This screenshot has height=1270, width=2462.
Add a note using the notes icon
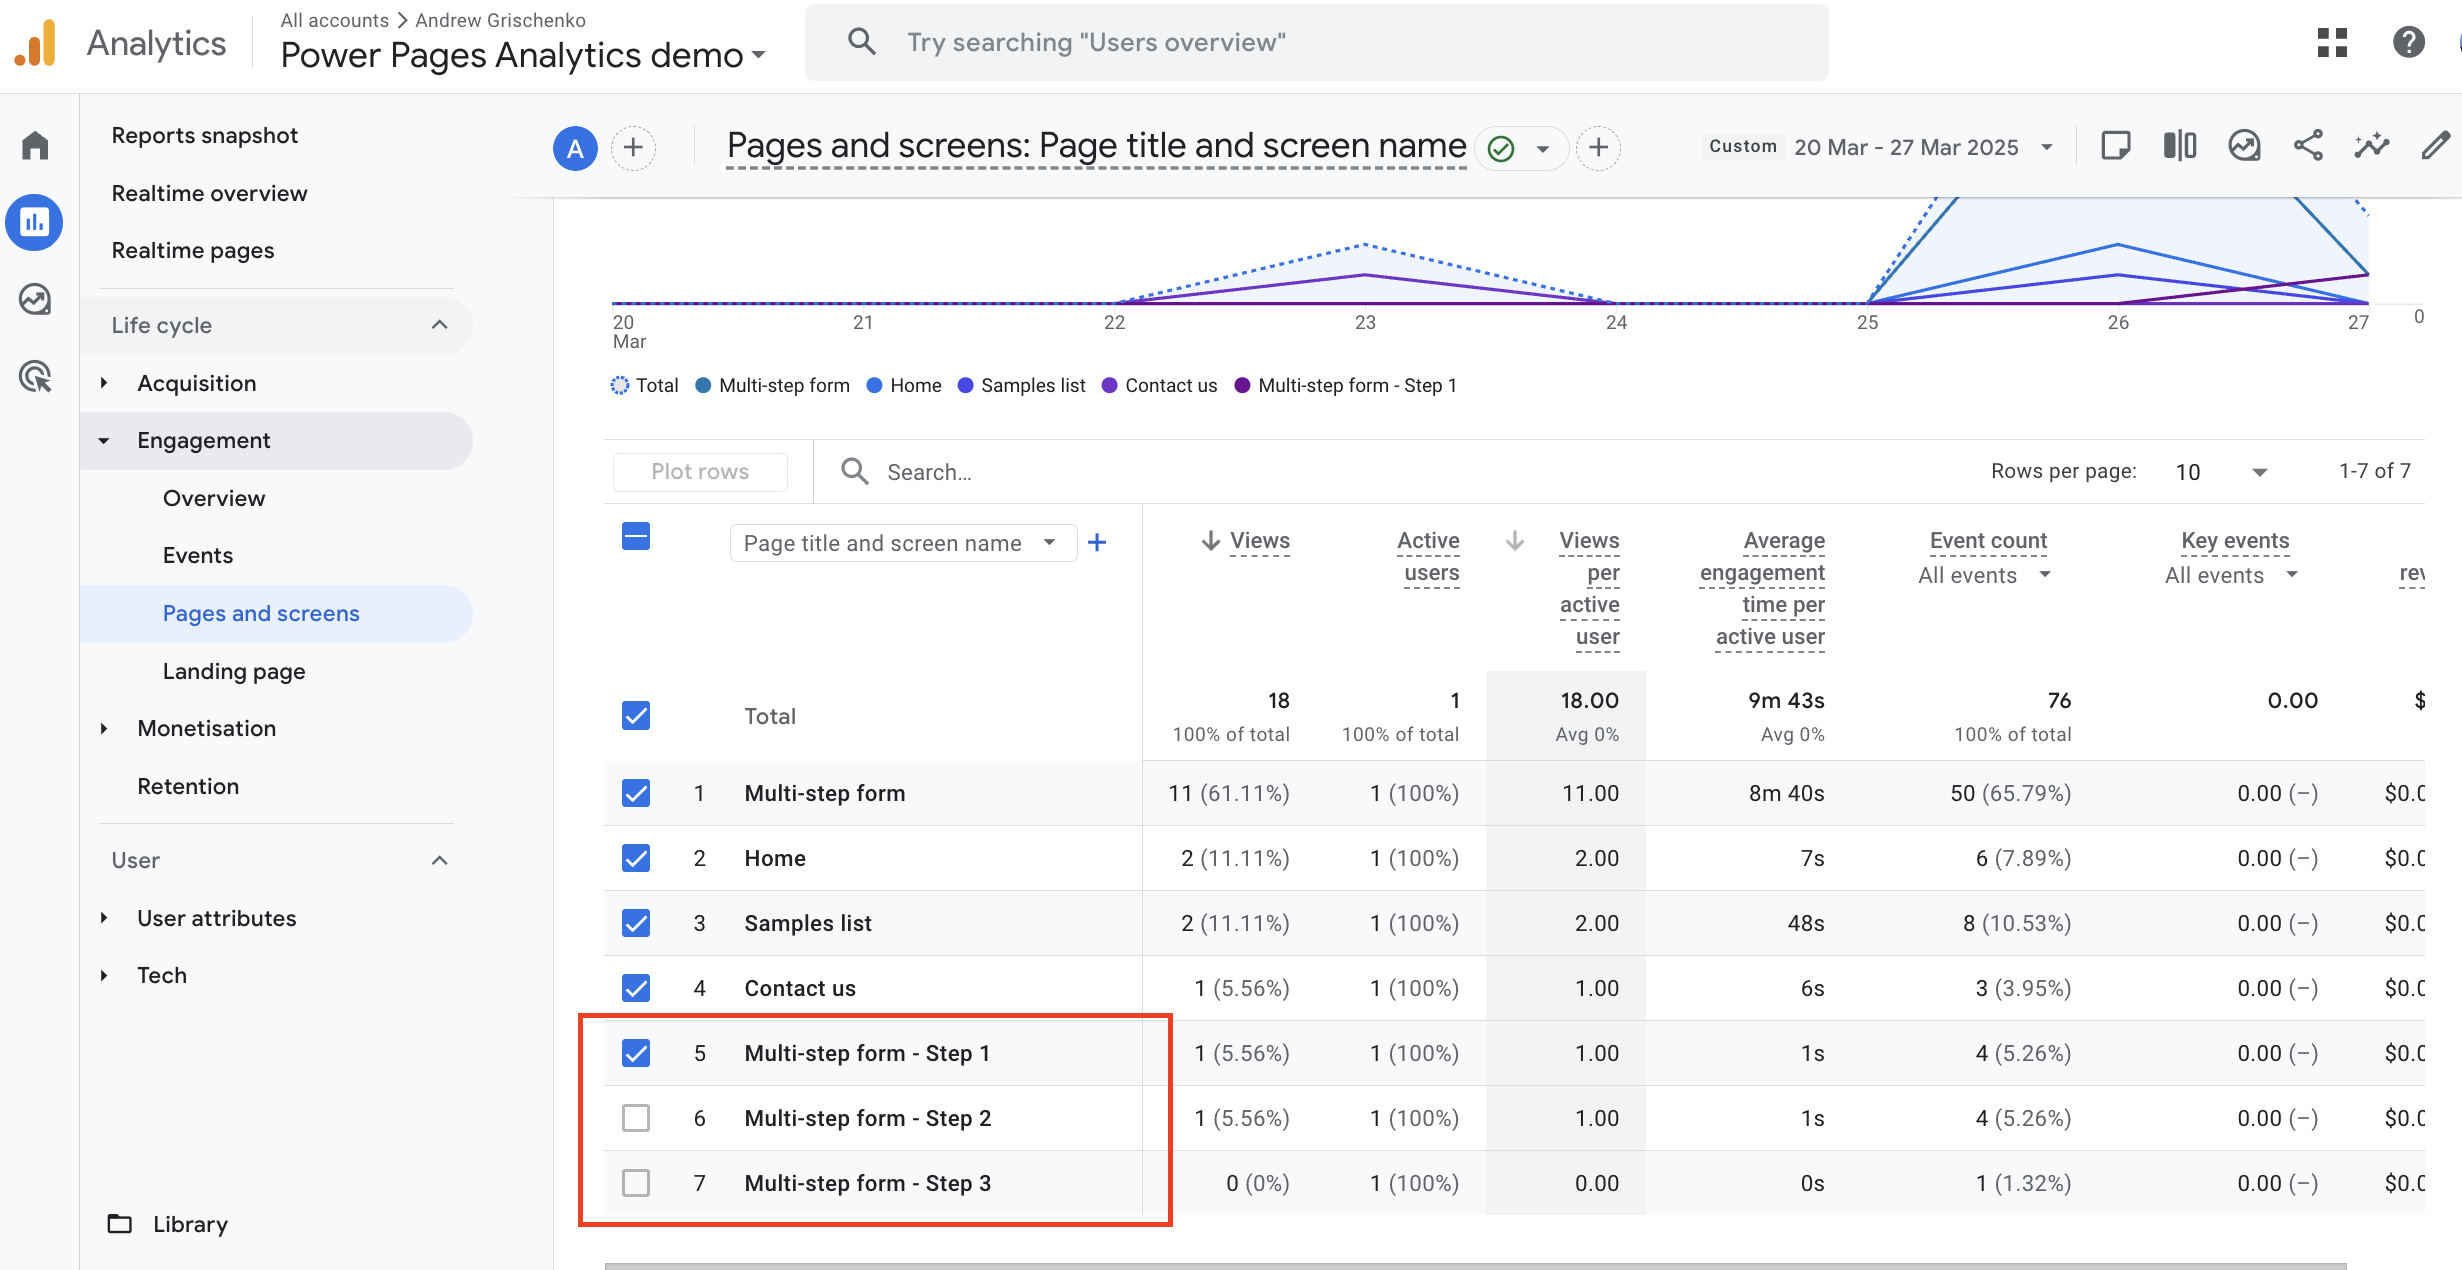pyautogui.click(x=2115, y=146)
